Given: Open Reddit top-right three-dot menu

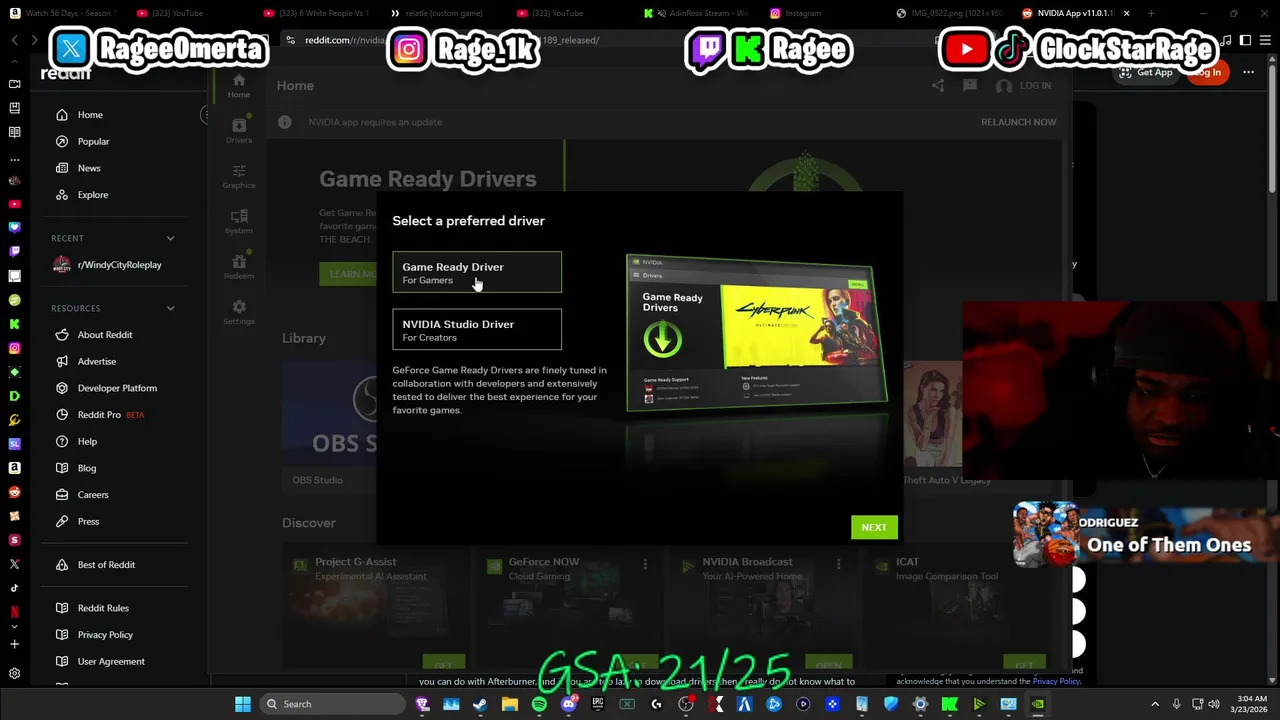Looking at the screenshot, I should 1248,72.
